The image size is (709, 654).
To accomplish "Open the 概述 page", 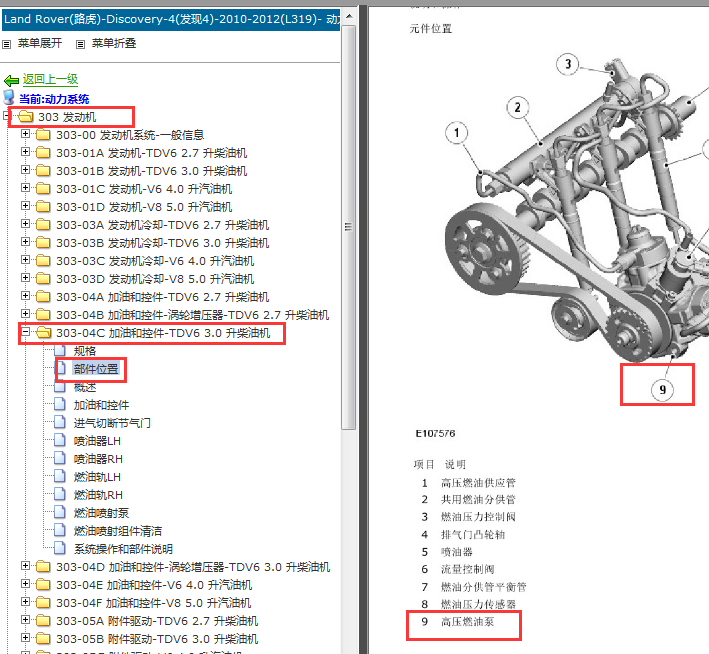I will point(85,387).
